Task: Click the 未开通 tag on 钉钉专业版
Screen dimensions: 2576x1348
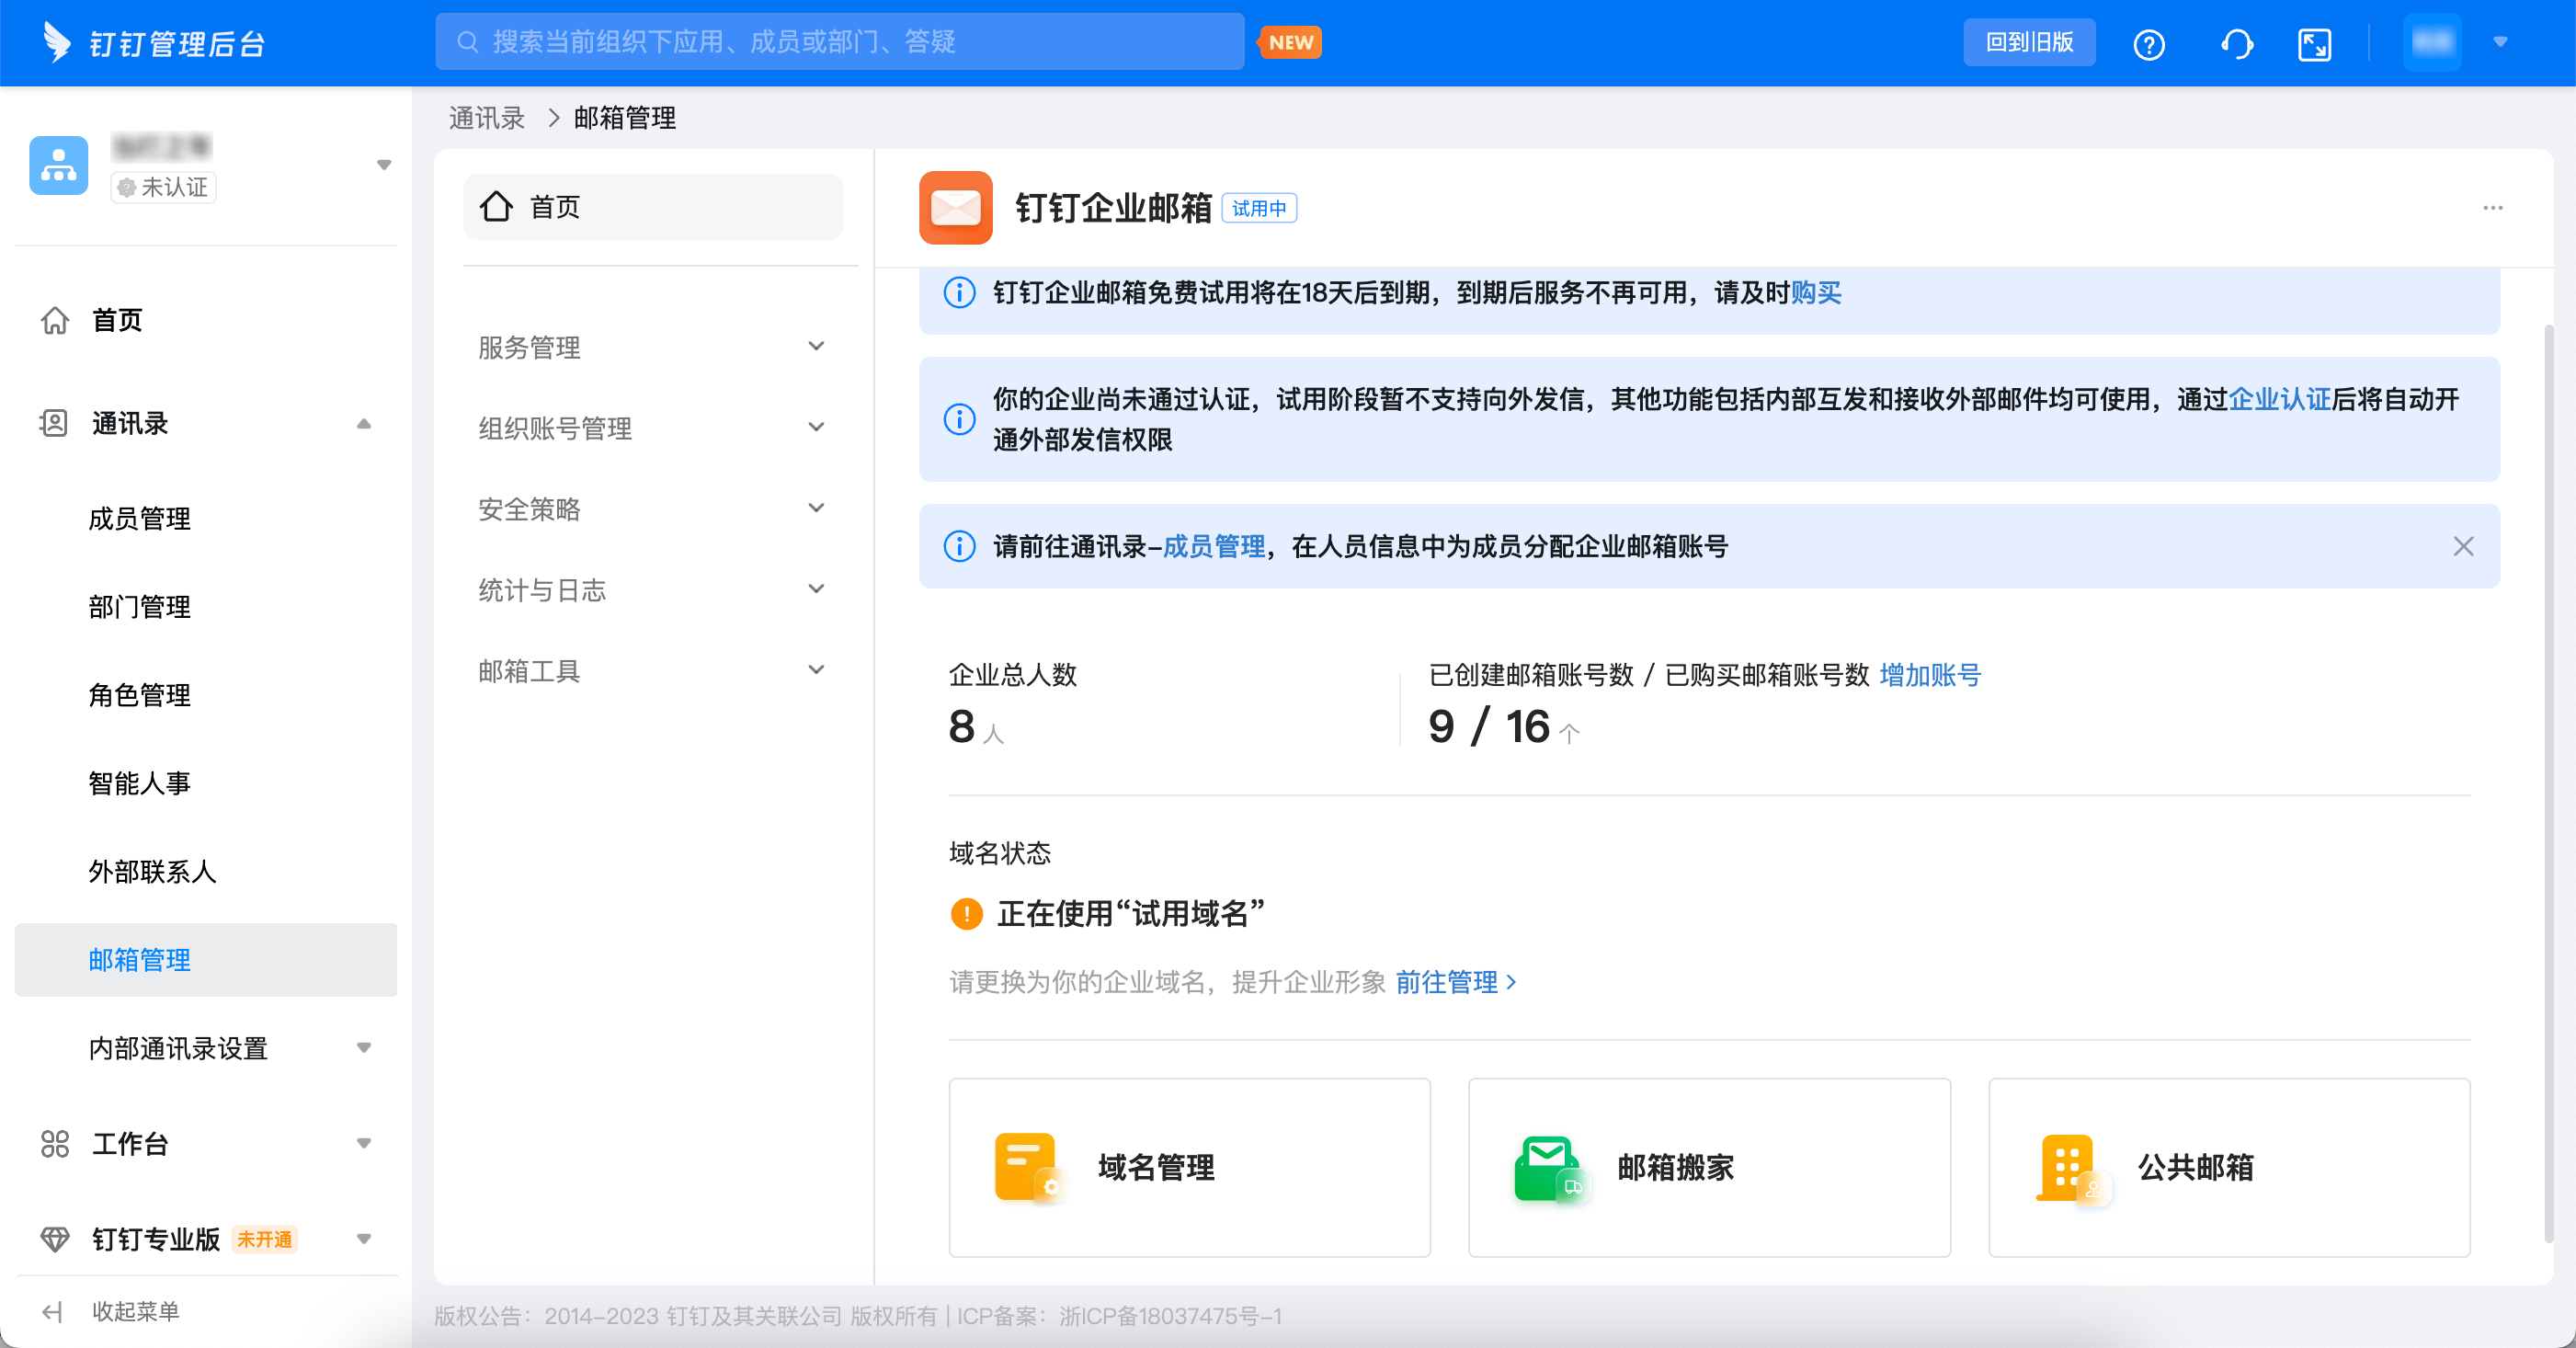Action: [264, 1239]
